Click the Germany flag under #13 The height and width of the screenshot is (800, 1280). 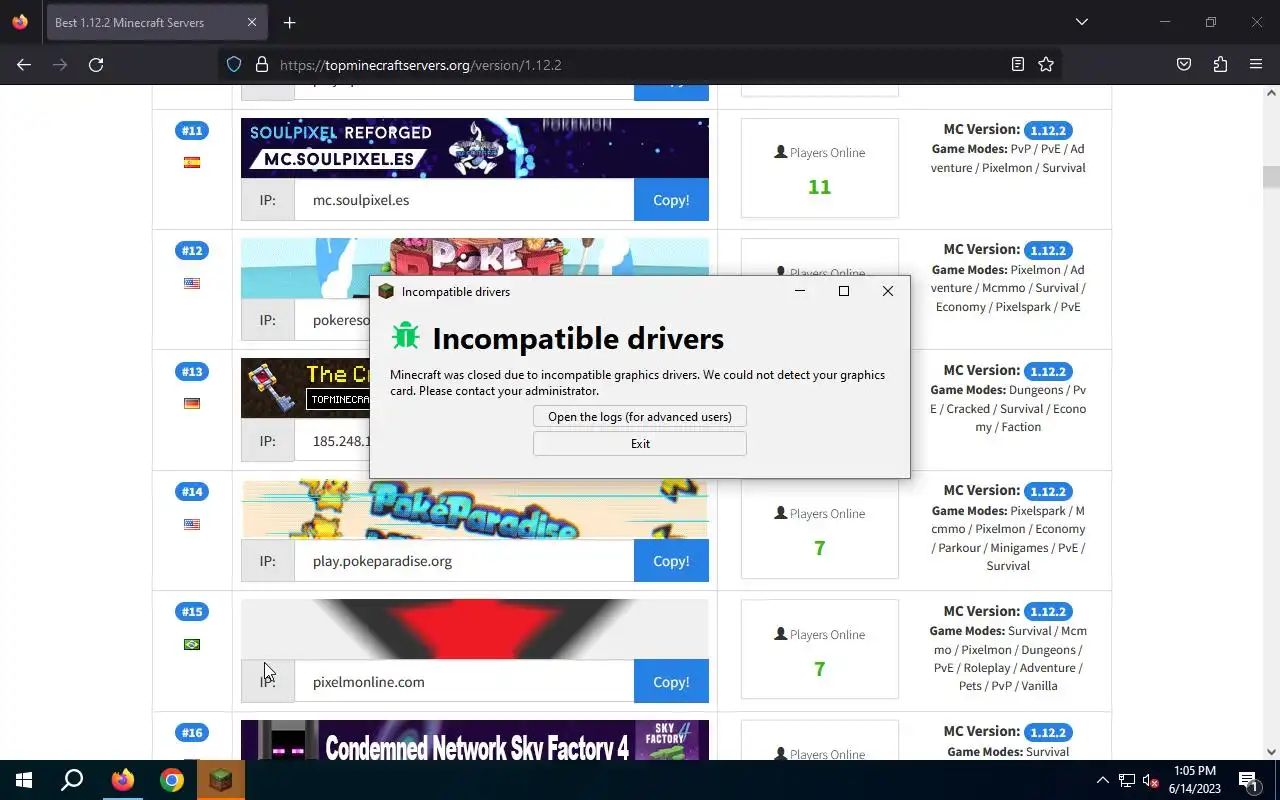click(192, 403)
